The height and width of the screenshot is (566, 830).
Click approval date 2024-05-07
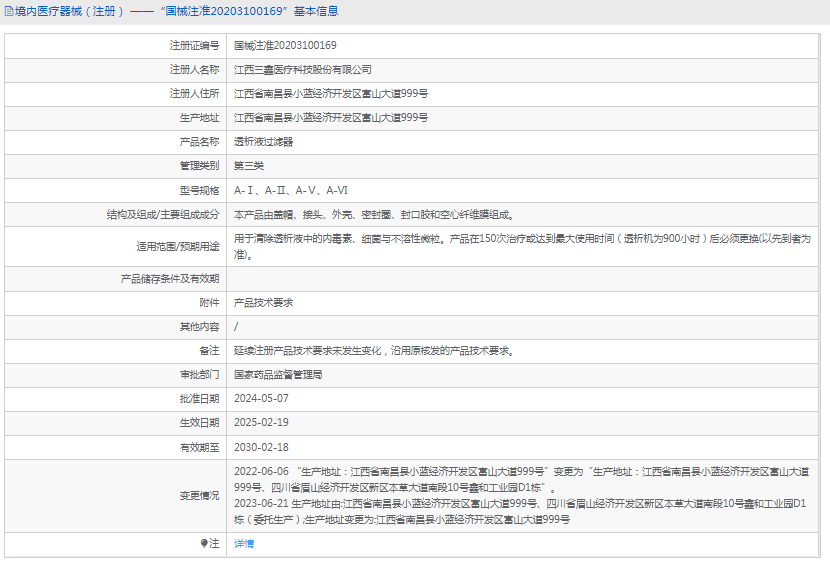tap(261, 399)
